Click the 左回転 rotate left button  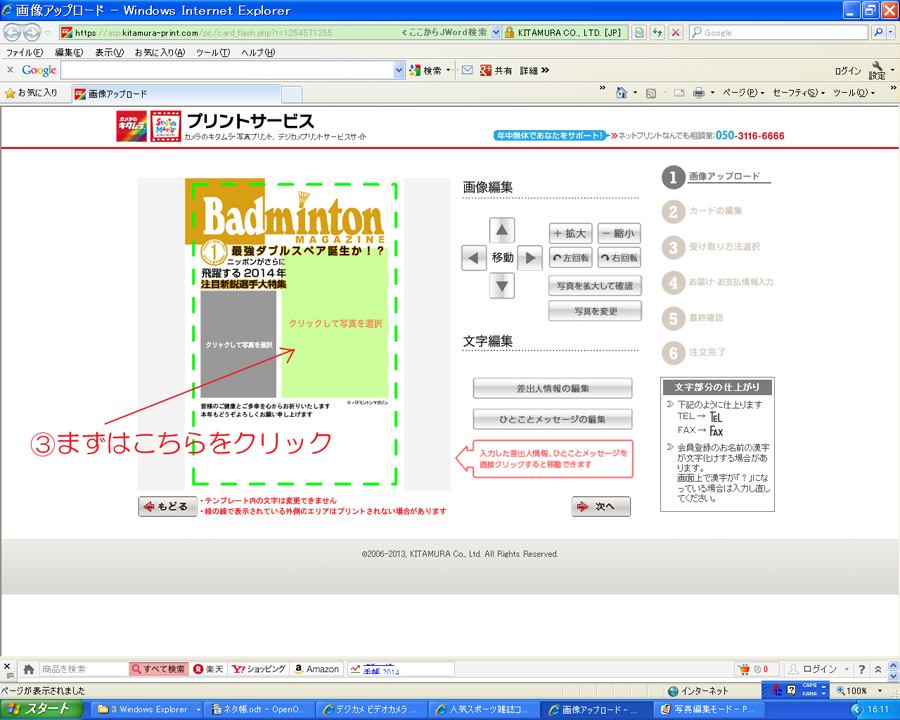pos(571,257)
